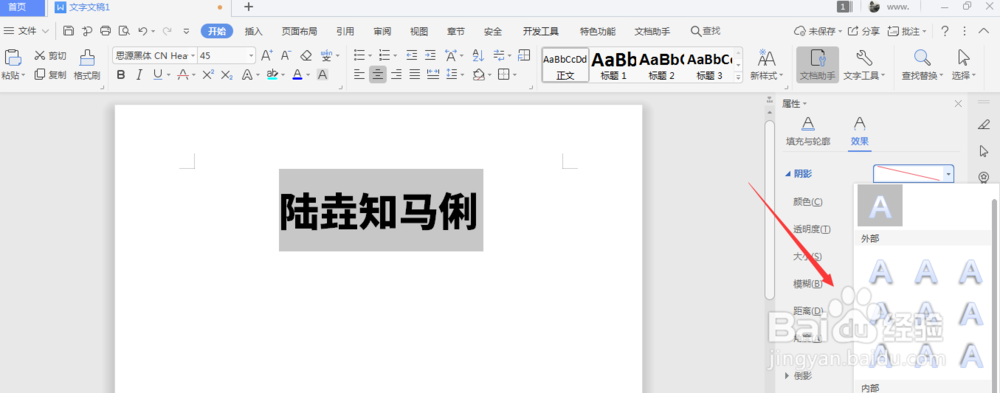Image resolution: width=1000 pixels, height=393 pixels.
Task: Apply text highlight color
Action: [x=272, y=75]
